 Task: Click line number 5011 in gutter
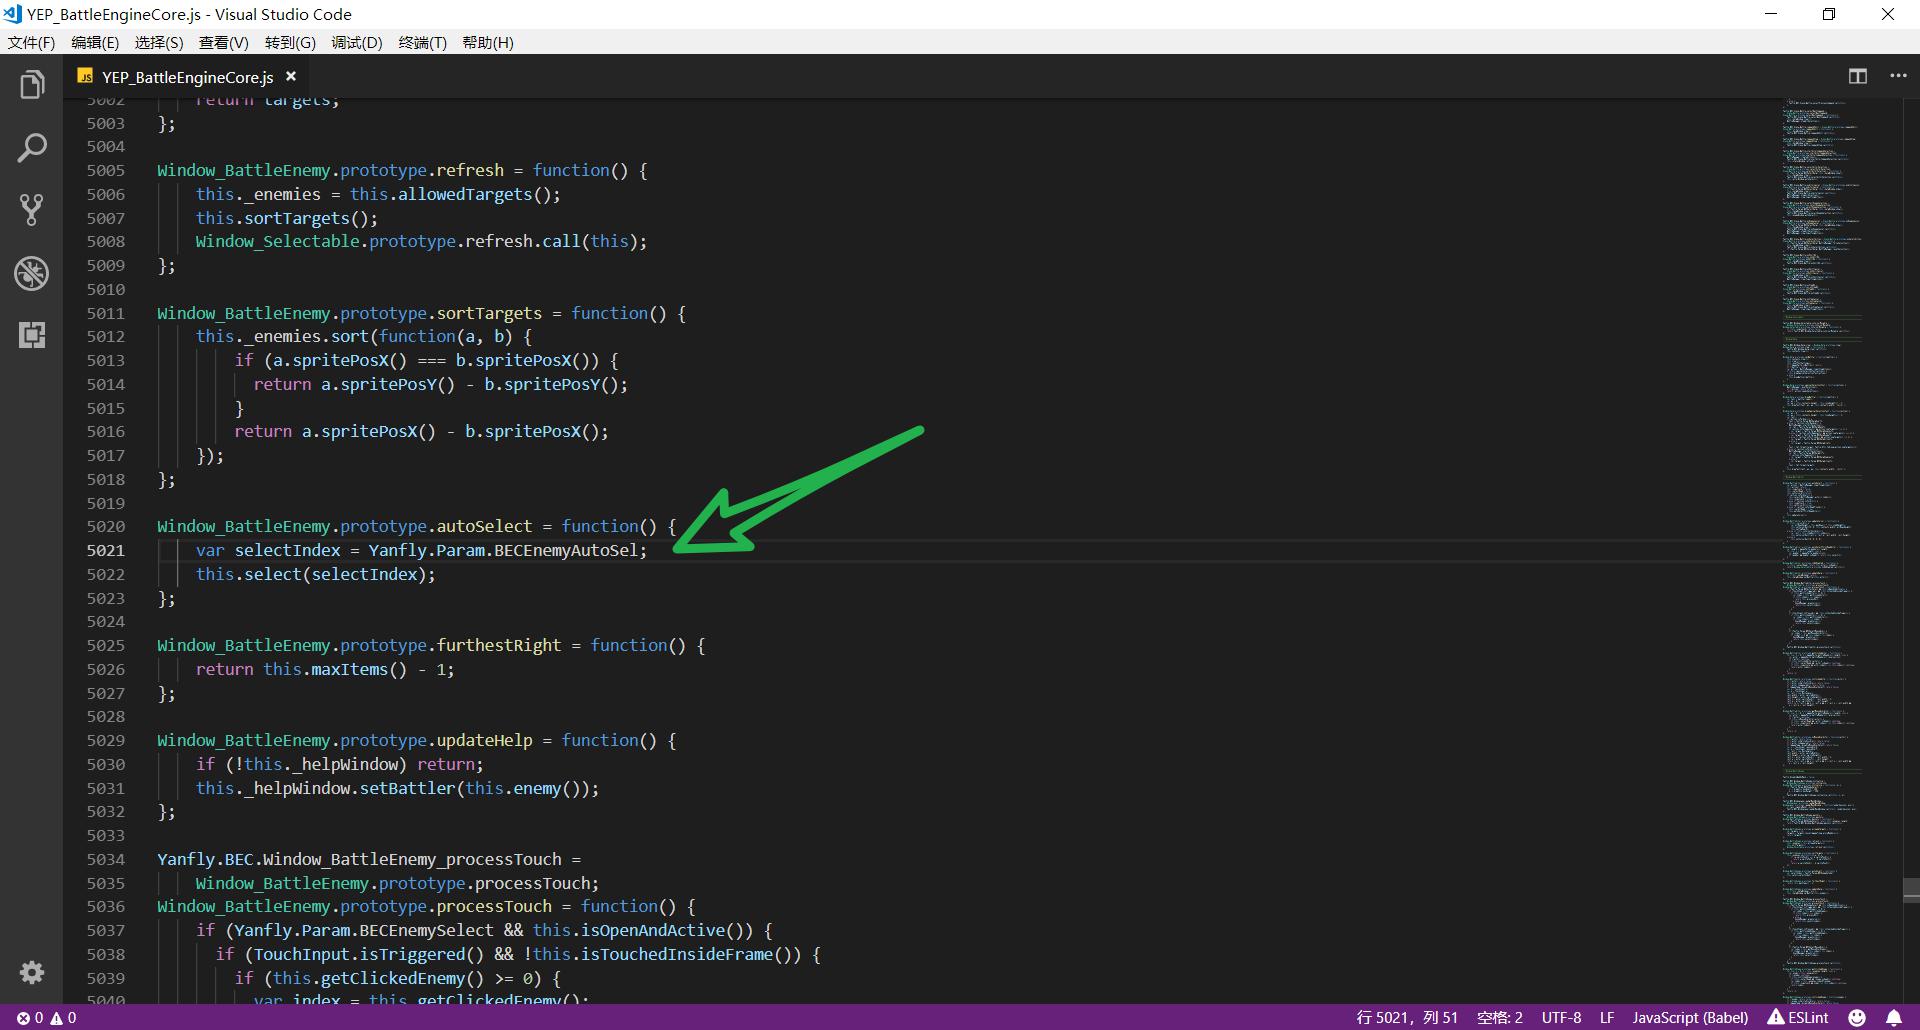(x=106, y=313)
